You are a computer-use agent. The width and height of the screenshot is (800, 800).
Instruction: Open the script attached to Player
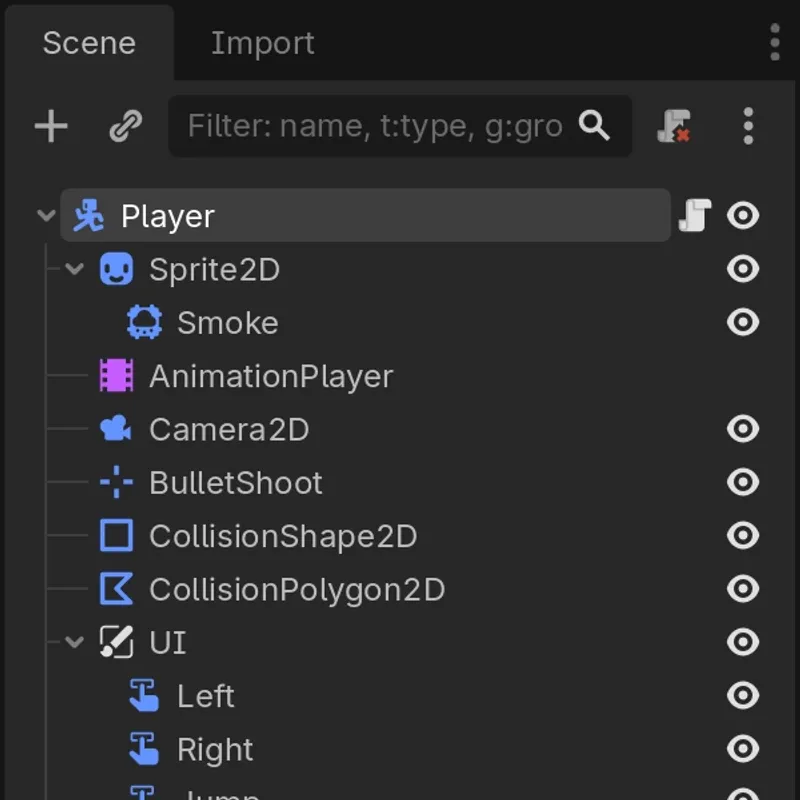(694, 215)
